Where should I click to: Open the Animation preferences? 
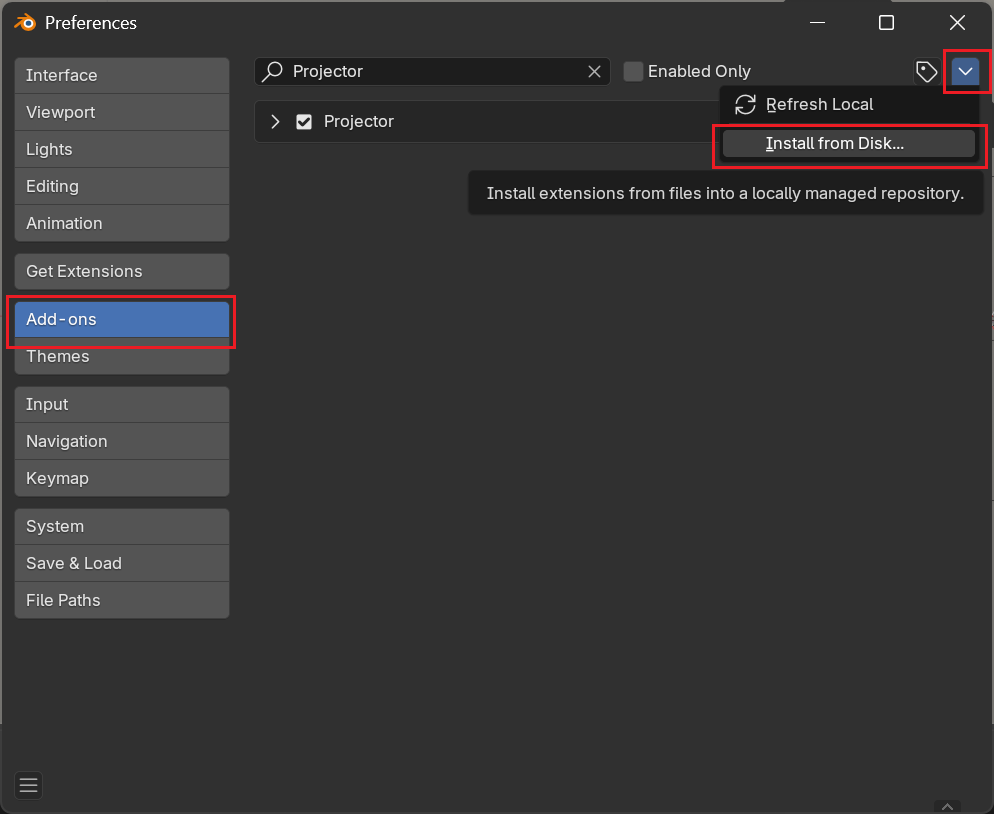122,223
